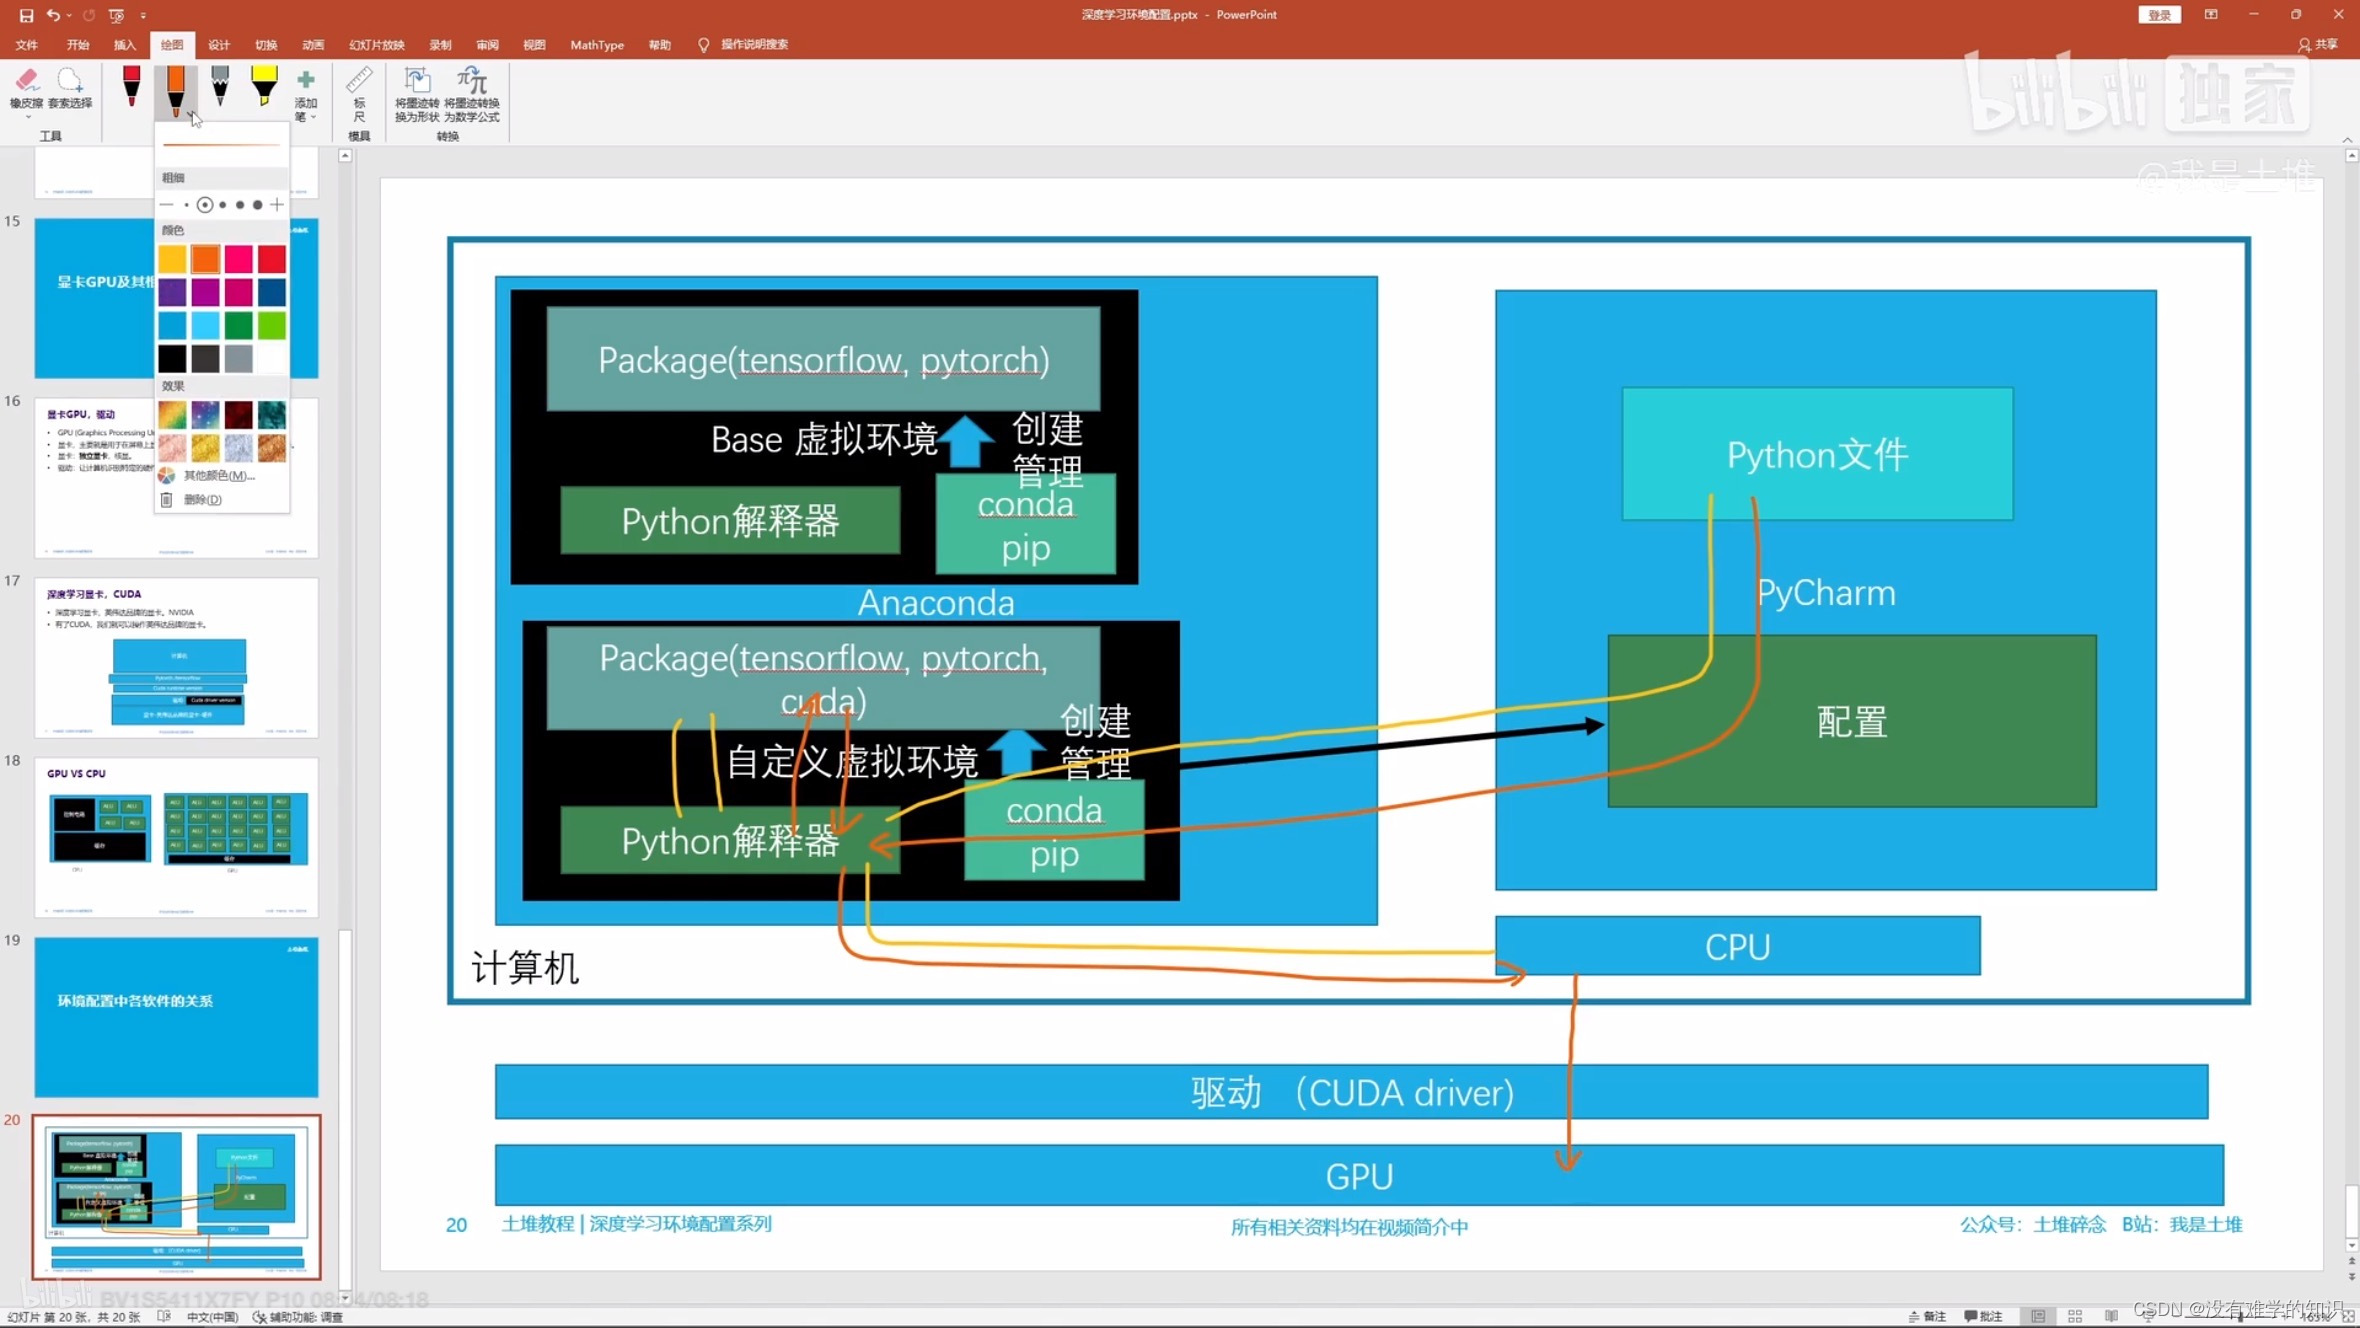Image resolution: width=2360 pixels, height=1328 pixels.
Task: Click Convert Ink to Math (将墨迹转换为数学公式)
Action: point(471,95)
